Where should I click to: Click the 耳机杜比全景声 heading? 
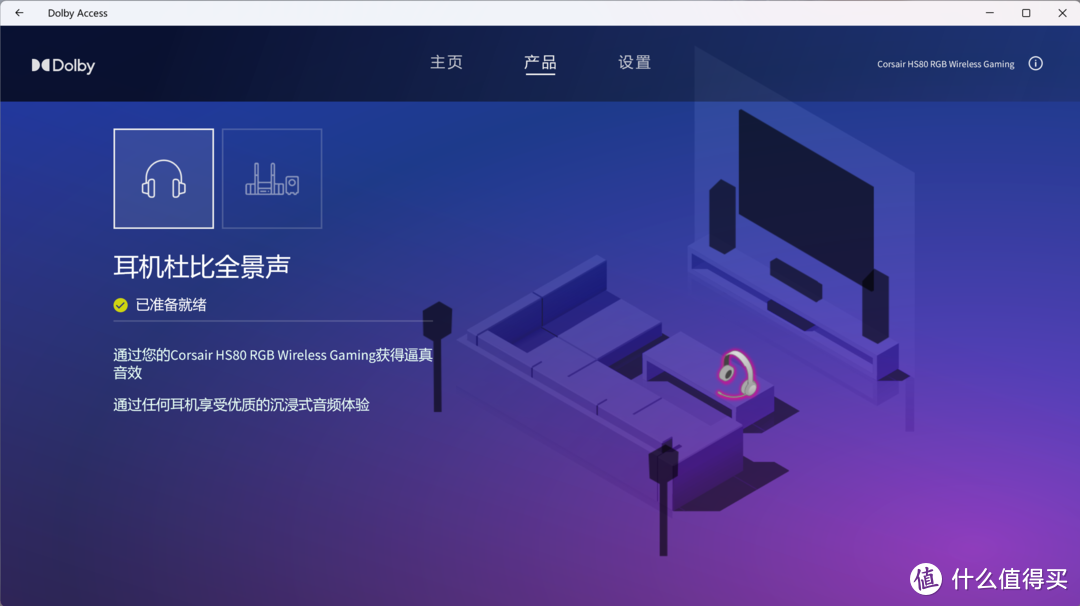(x=202, y=267)
